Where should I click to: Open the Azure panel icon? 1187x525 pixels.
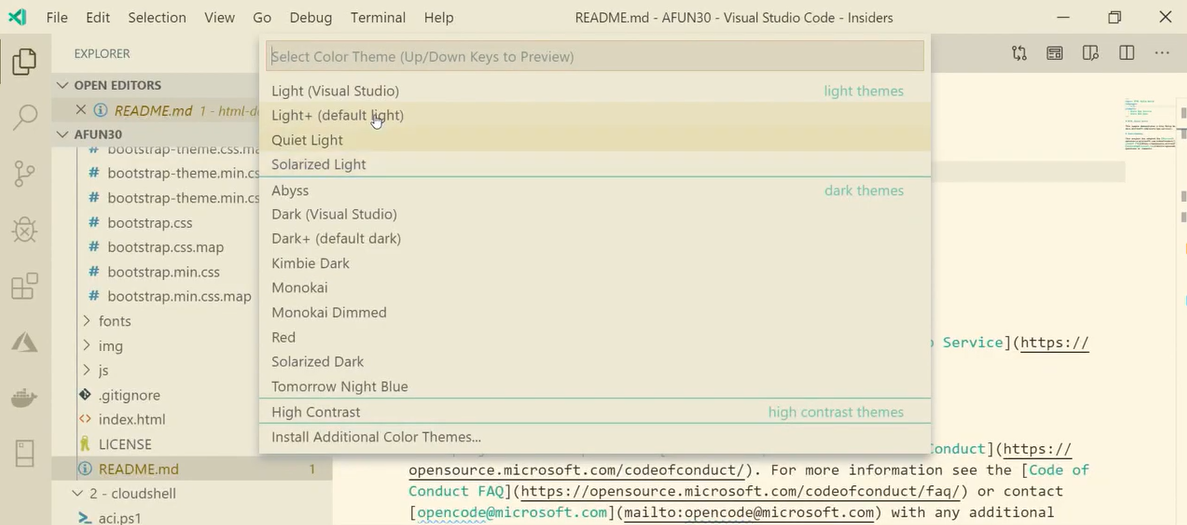point(25,343)
